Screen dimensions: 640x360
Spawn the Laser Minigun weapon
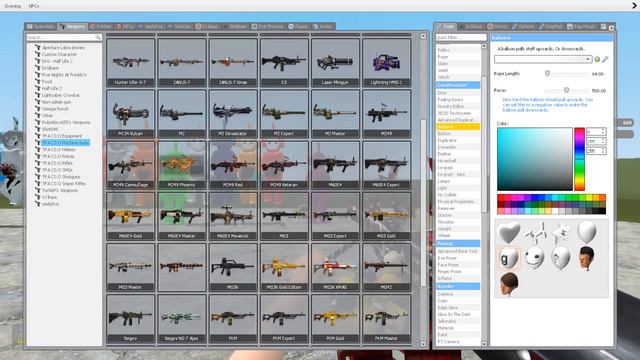tap(335, 62)
